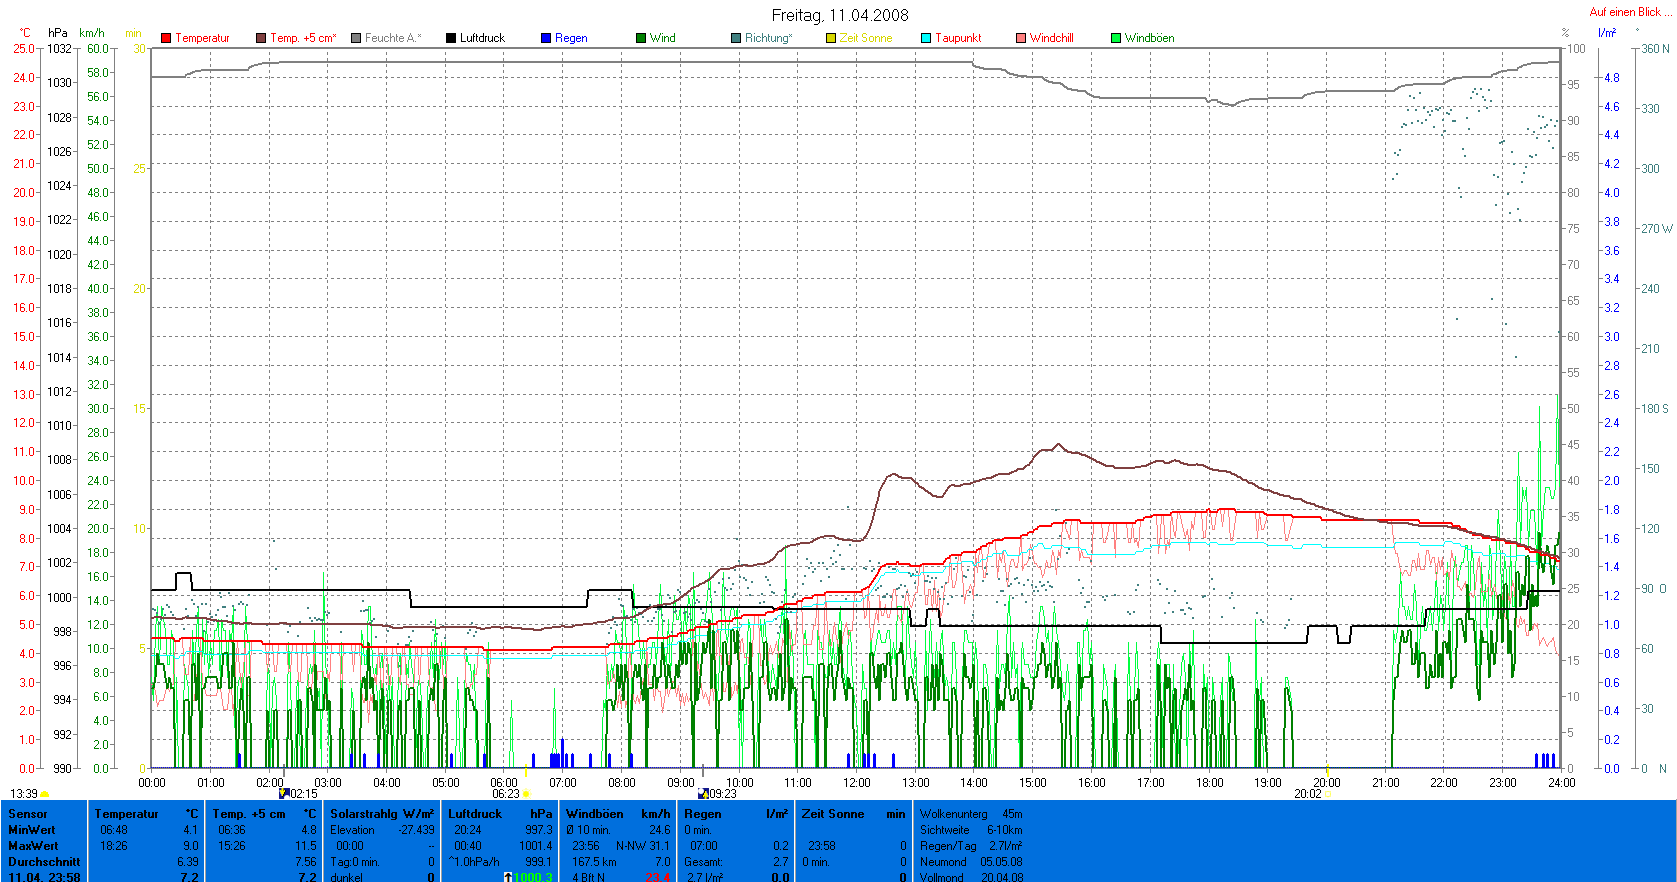Toggle the Windböen series label
This screenshot has height=882, width=1677.
coord(1149,38)
